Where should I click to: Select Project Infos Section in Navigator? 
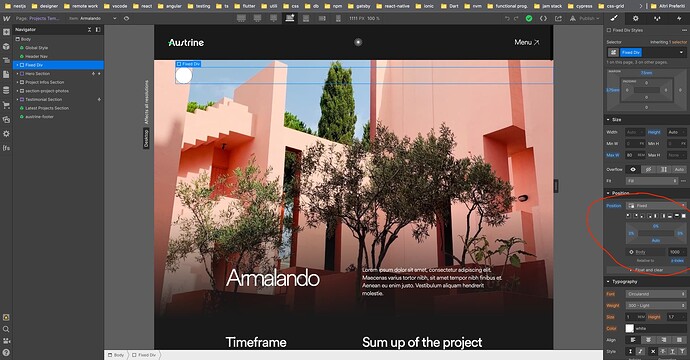44,82
